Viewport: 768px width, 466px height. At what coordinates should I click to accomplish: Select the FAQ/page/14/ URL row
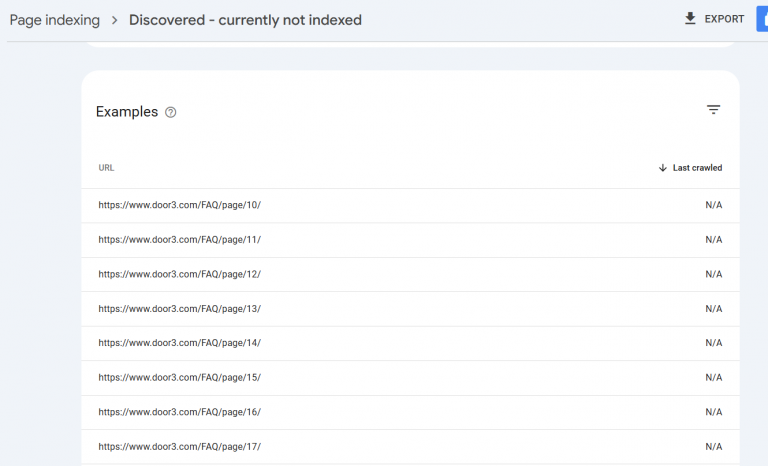(410, 343)
